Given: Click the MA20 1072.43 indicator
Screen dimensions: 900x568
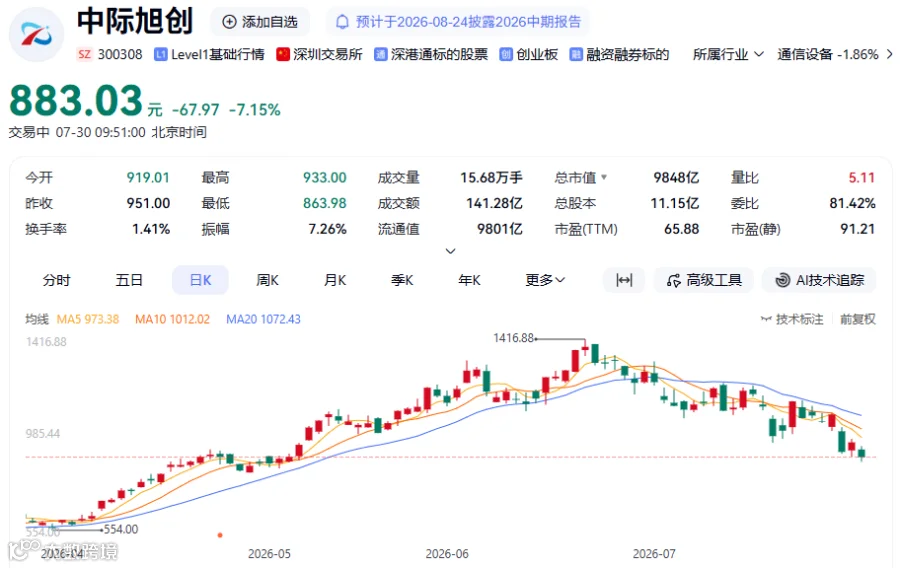Looking at the screenshot, I should click(263, 319).
